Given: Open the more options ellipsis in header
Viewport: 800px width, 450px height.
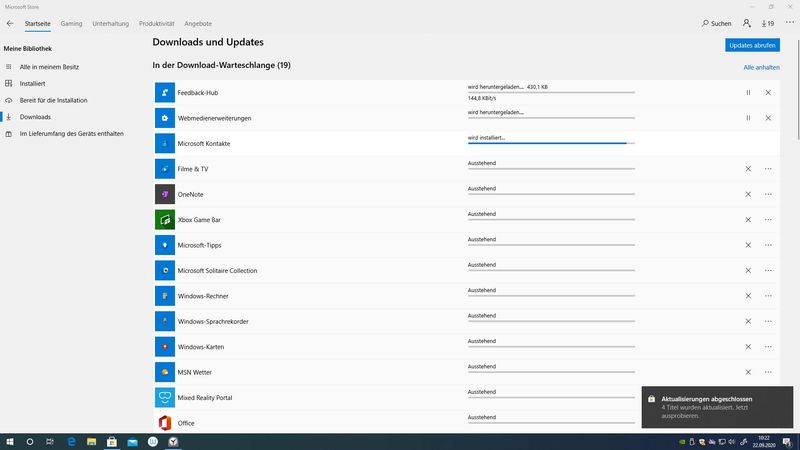Looking at the screenshot, I should point(790,22).
